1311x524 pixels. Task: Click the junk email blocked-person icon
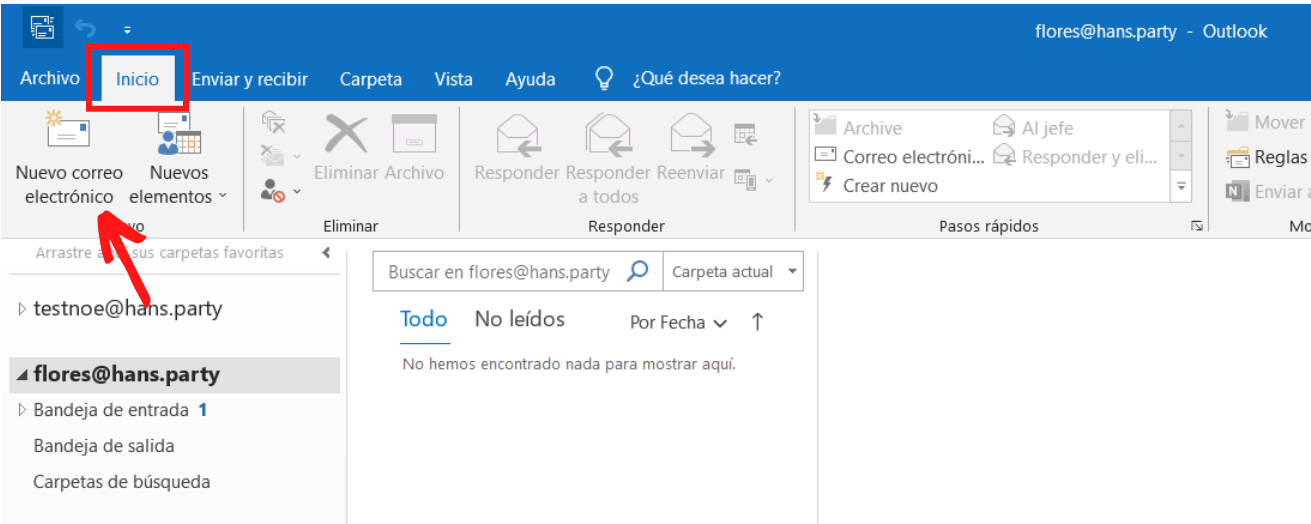pos(272,190)
